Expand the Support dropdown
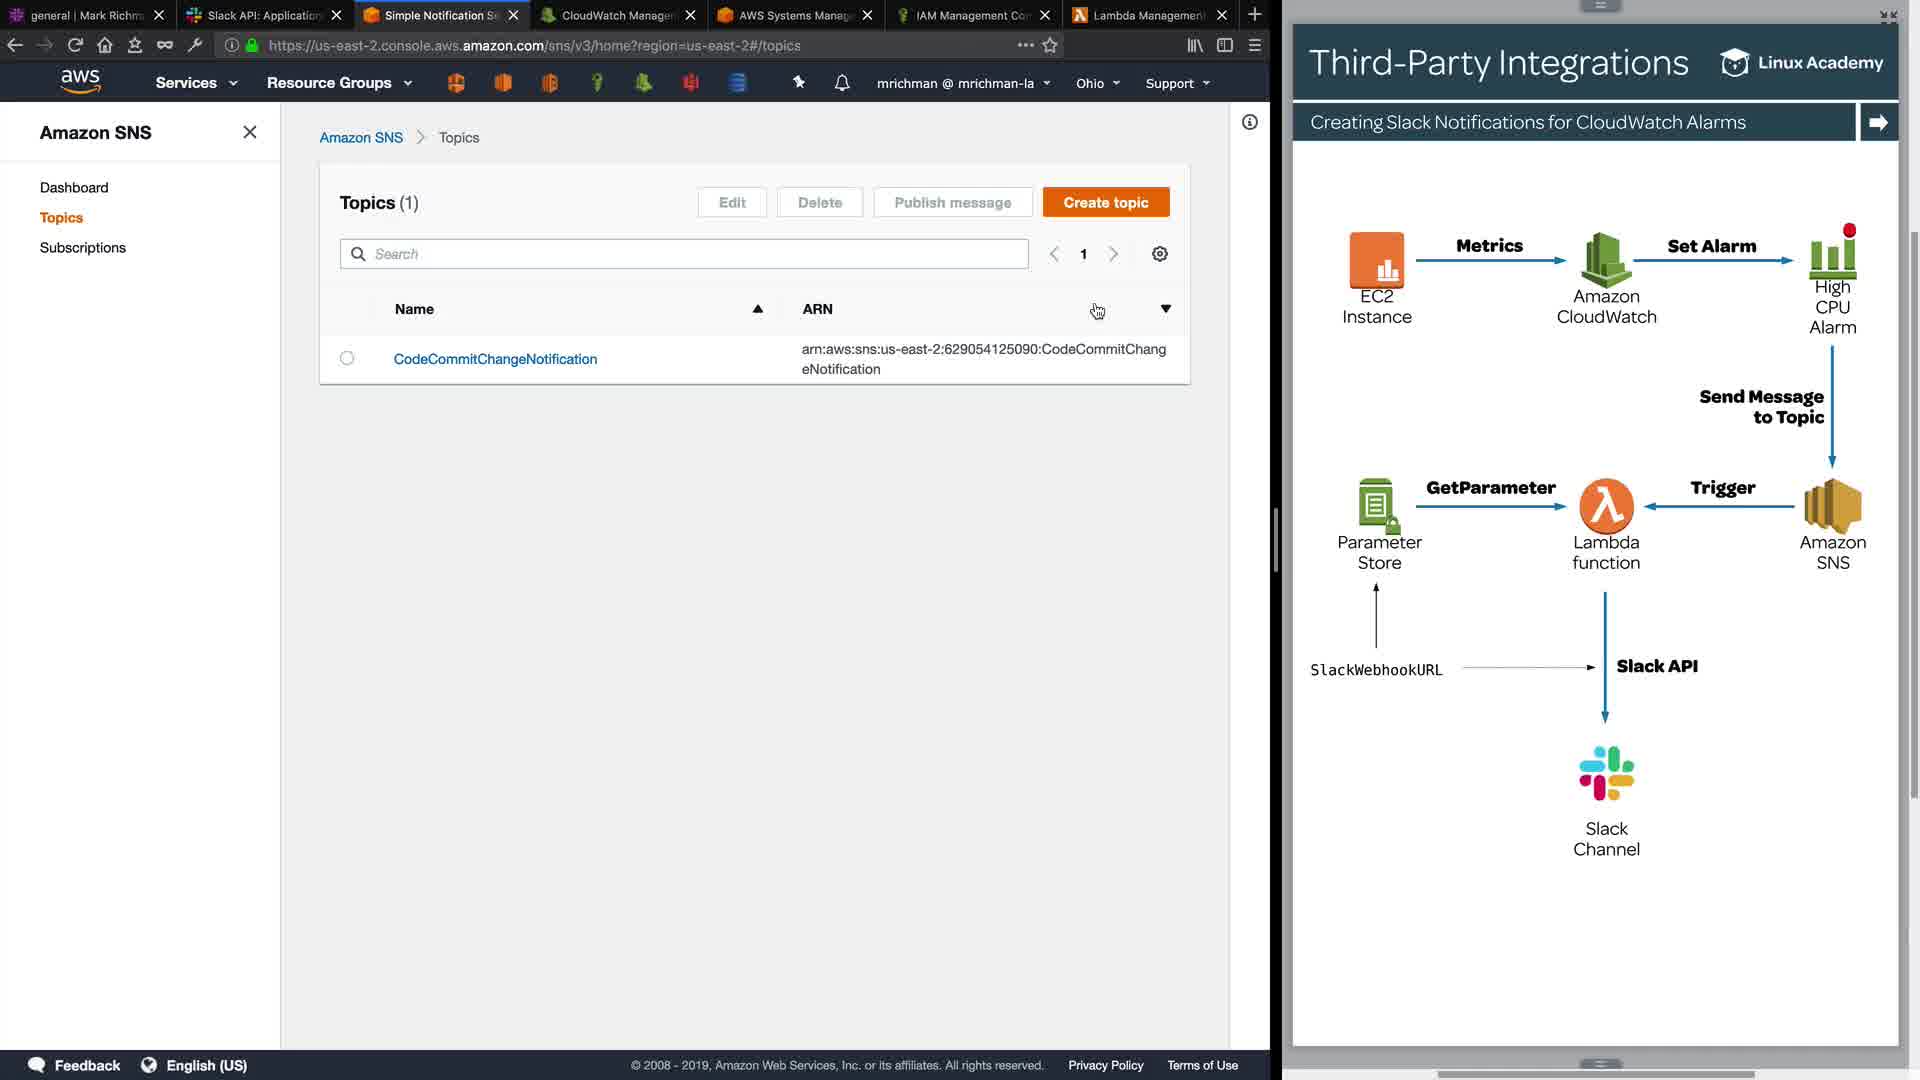 [1177, 83]
